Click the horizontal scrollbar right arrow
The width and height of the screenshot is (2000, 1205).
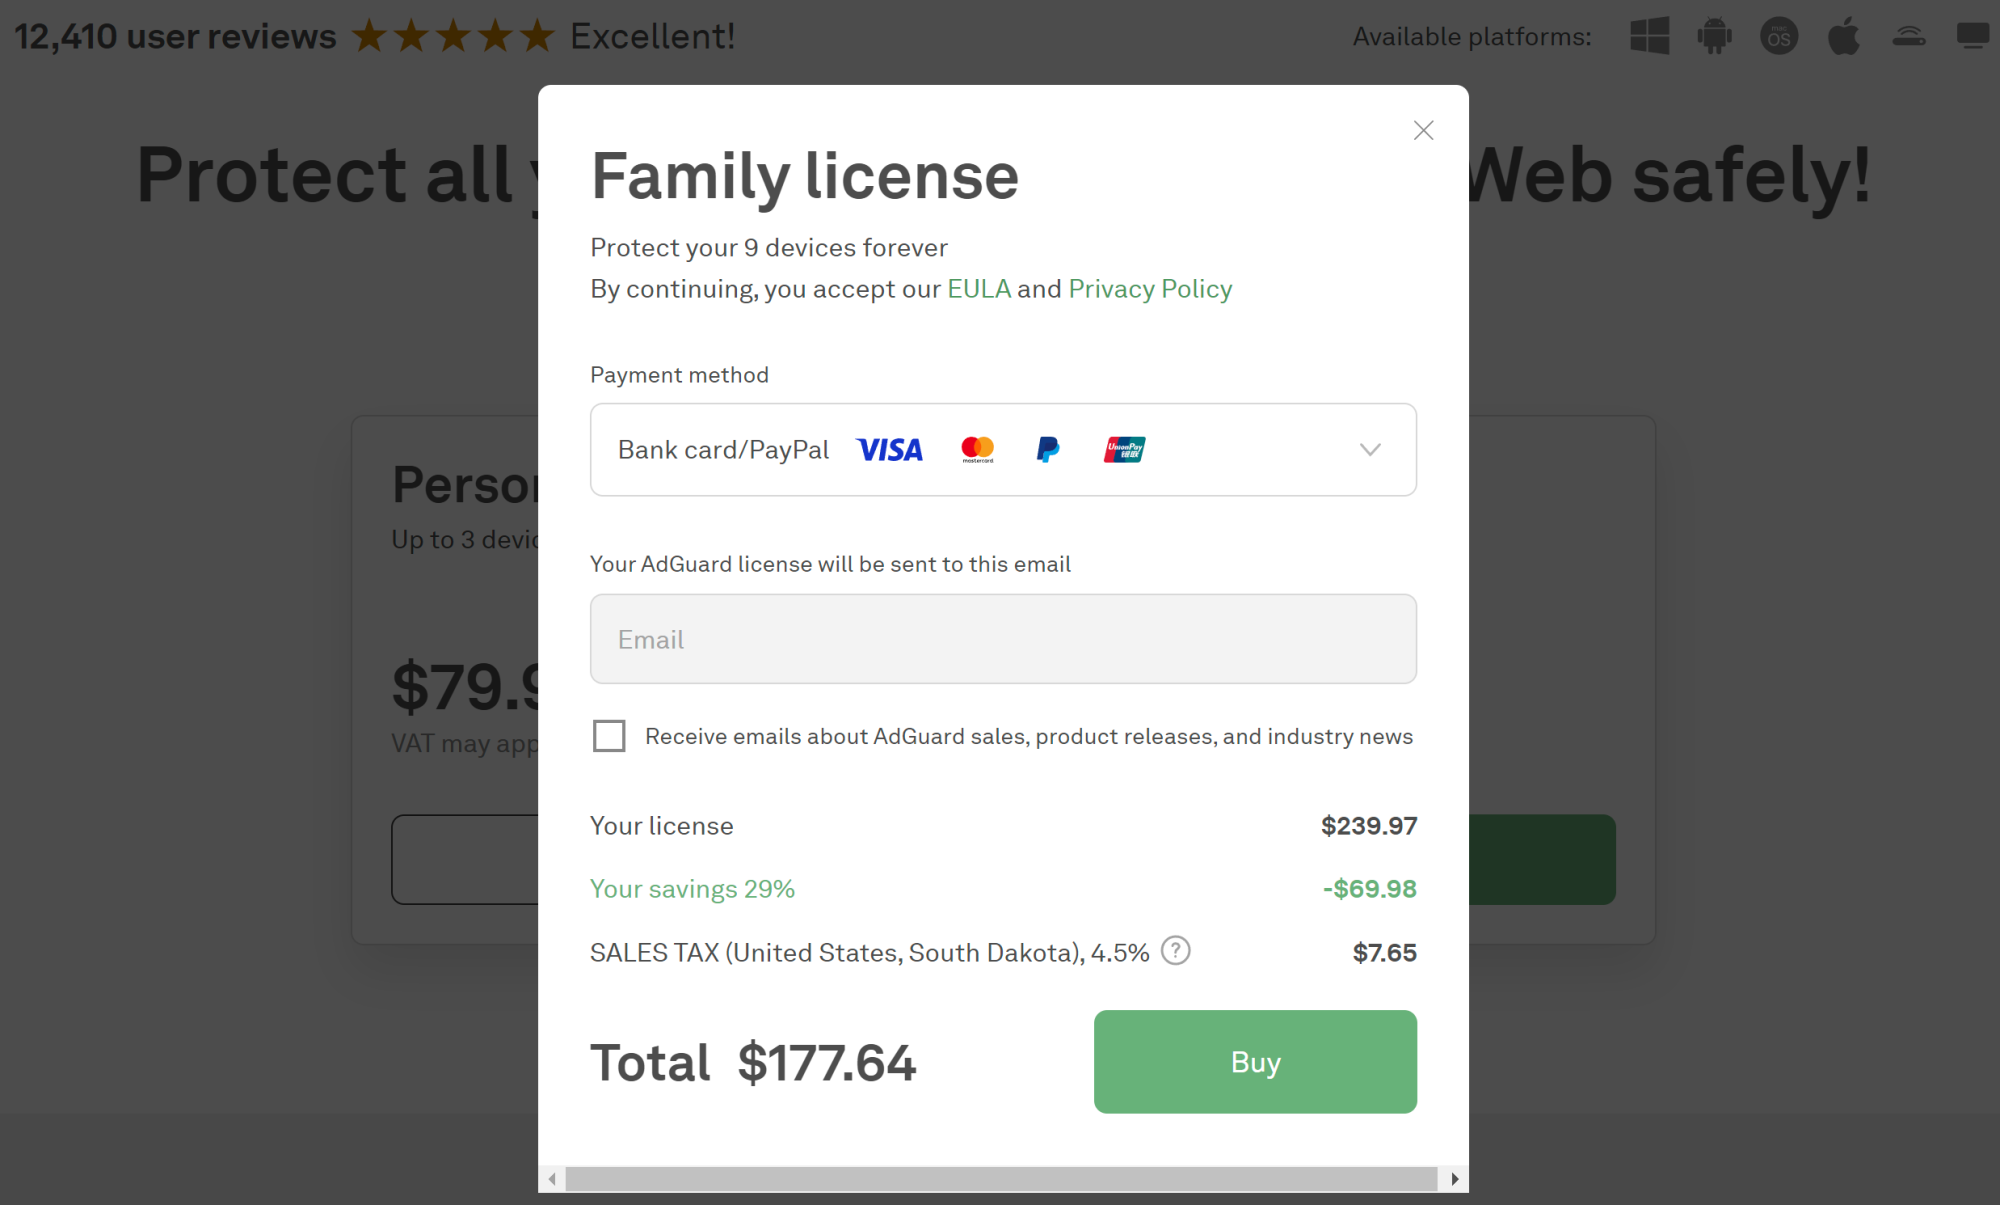click(x=1454, y=1179)
